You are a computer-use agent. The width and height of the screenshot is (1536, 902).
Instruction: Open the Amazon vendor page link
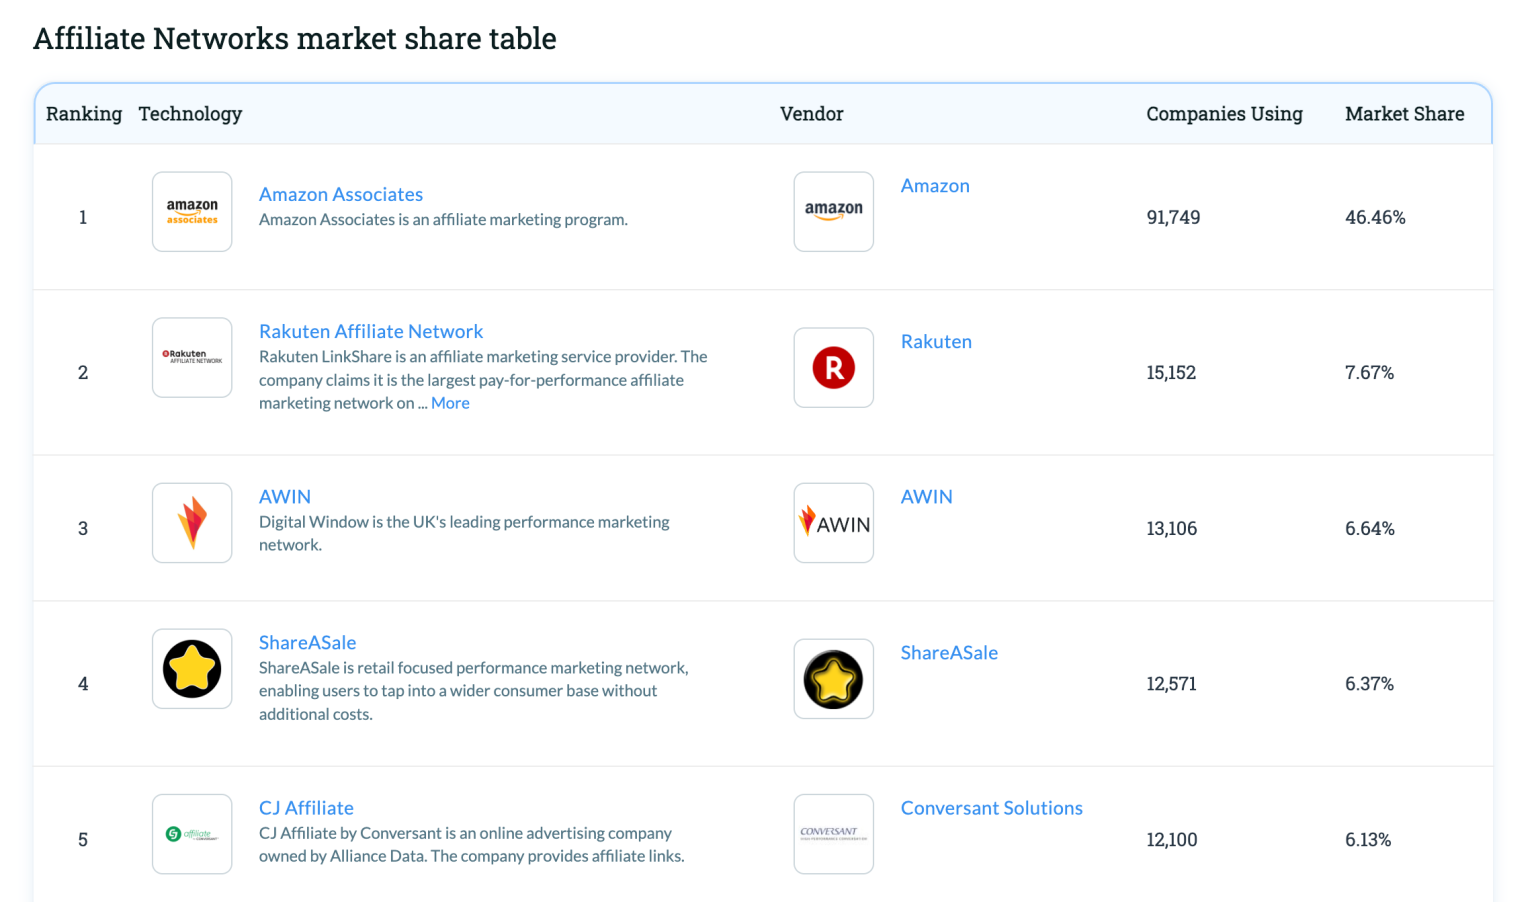pyautogui.click(x=934, y=185)
